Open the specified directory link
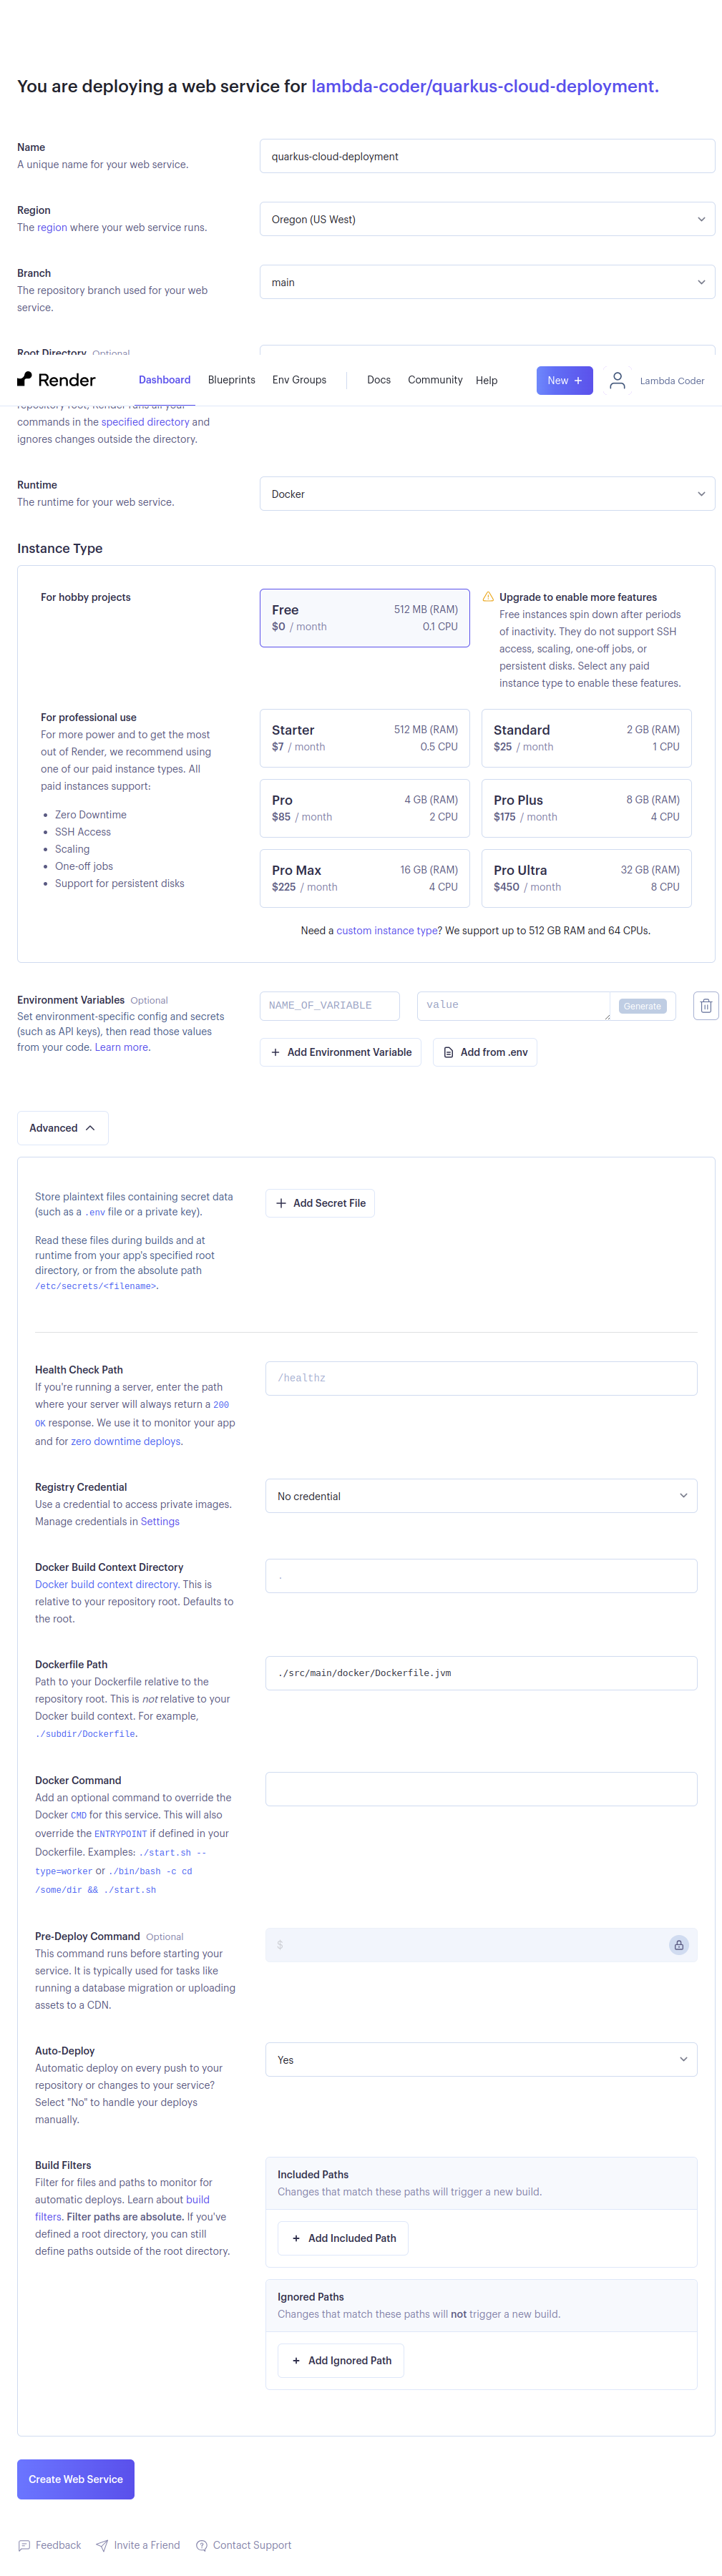This screenshot has height=2576, width=722. pyautogui.click(x=145, y=422)
